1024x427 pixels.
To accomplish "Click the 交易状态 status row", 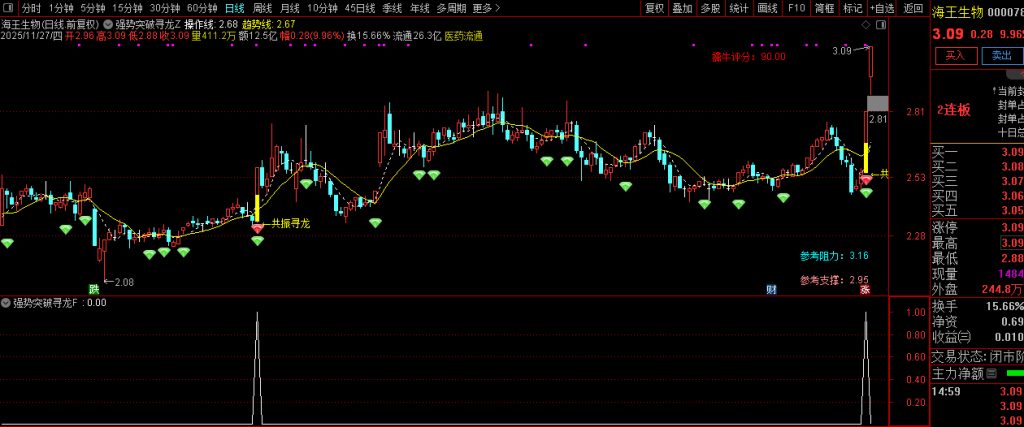I will 977,356.
